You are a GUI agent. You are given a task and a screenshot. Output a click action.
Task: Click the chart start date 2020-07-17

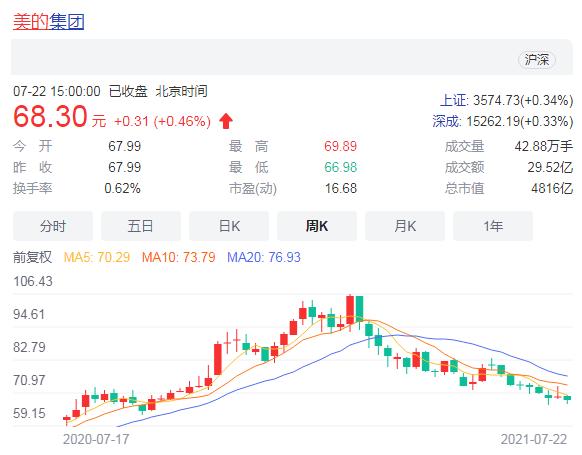coord(96,439)
